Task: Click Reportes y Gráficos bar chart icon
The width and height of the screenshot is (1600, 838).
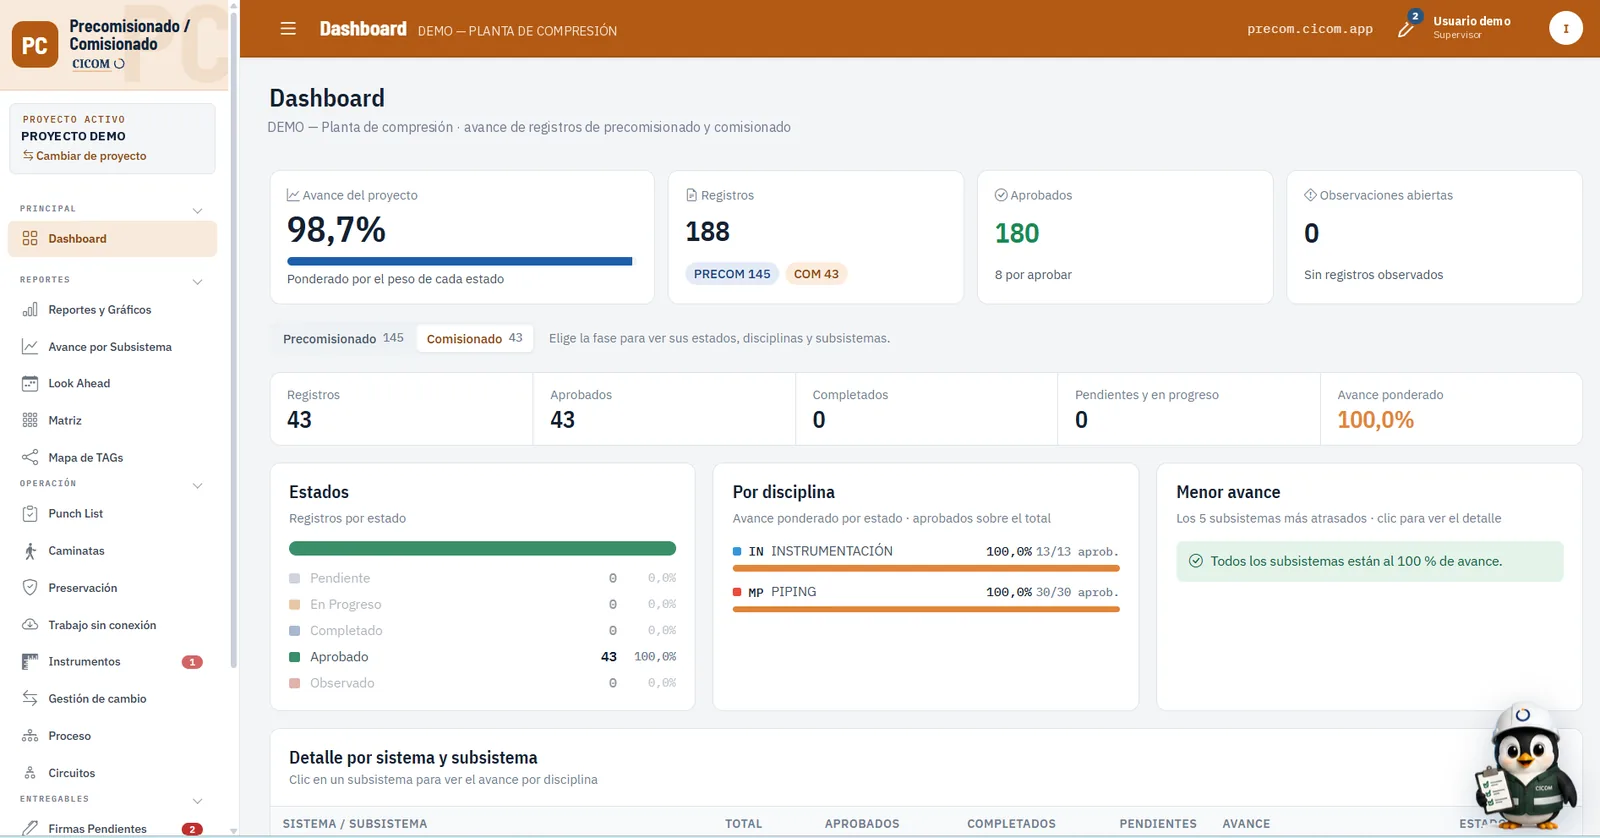Action: pyautogui.click(x=30, y=310)
